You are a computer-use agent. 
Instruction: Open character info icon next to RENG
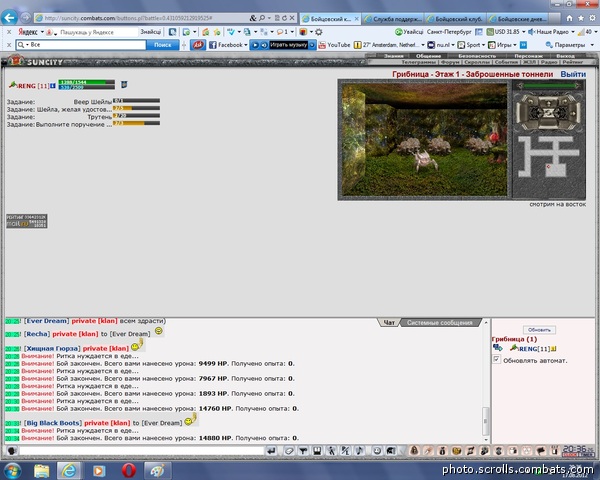[53, 86]
